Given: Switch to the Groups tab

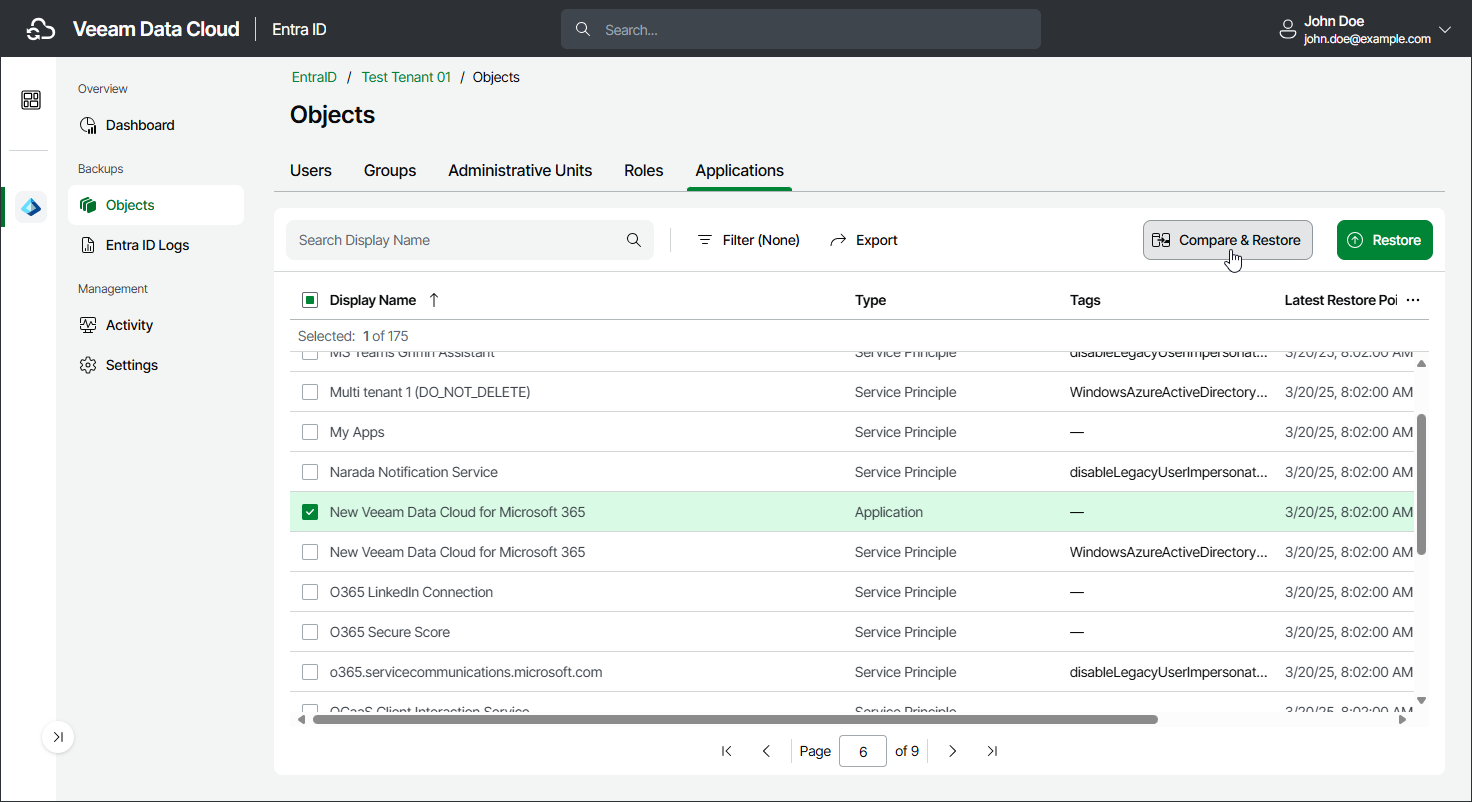Looking at the screenshot, I should (x=390, y=170).
